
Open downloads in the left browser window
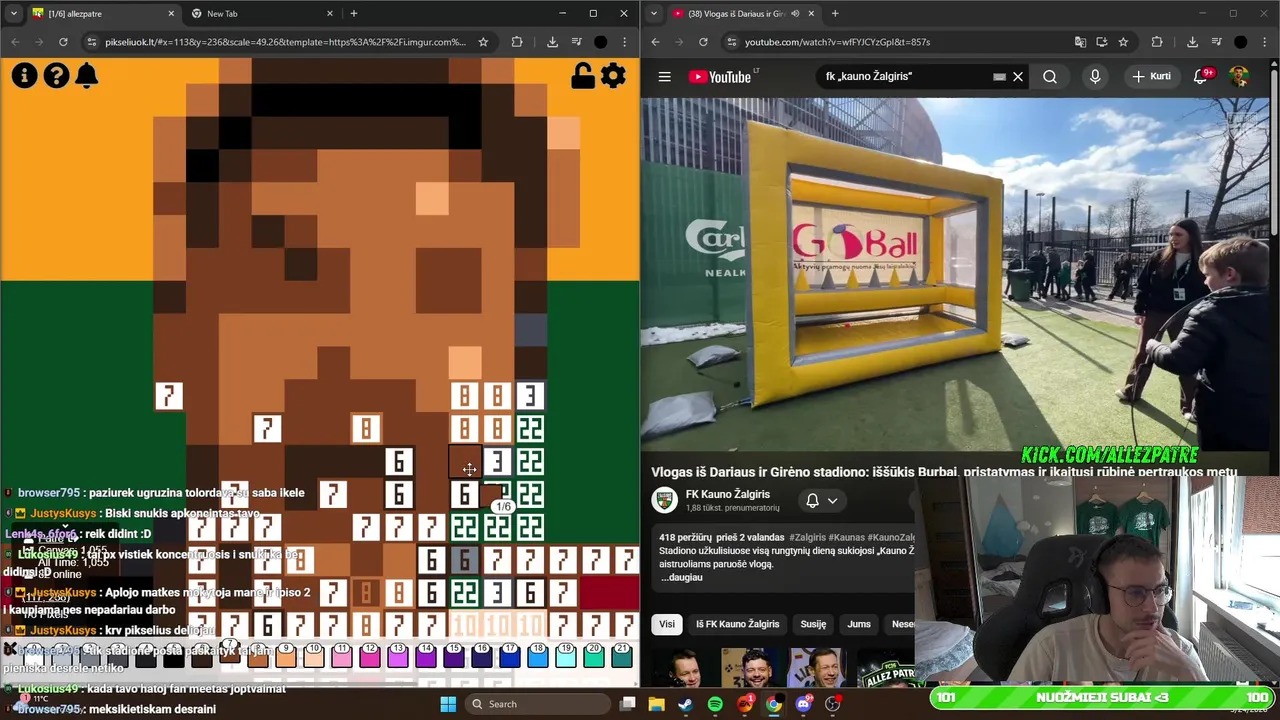[x=552, y=42]
